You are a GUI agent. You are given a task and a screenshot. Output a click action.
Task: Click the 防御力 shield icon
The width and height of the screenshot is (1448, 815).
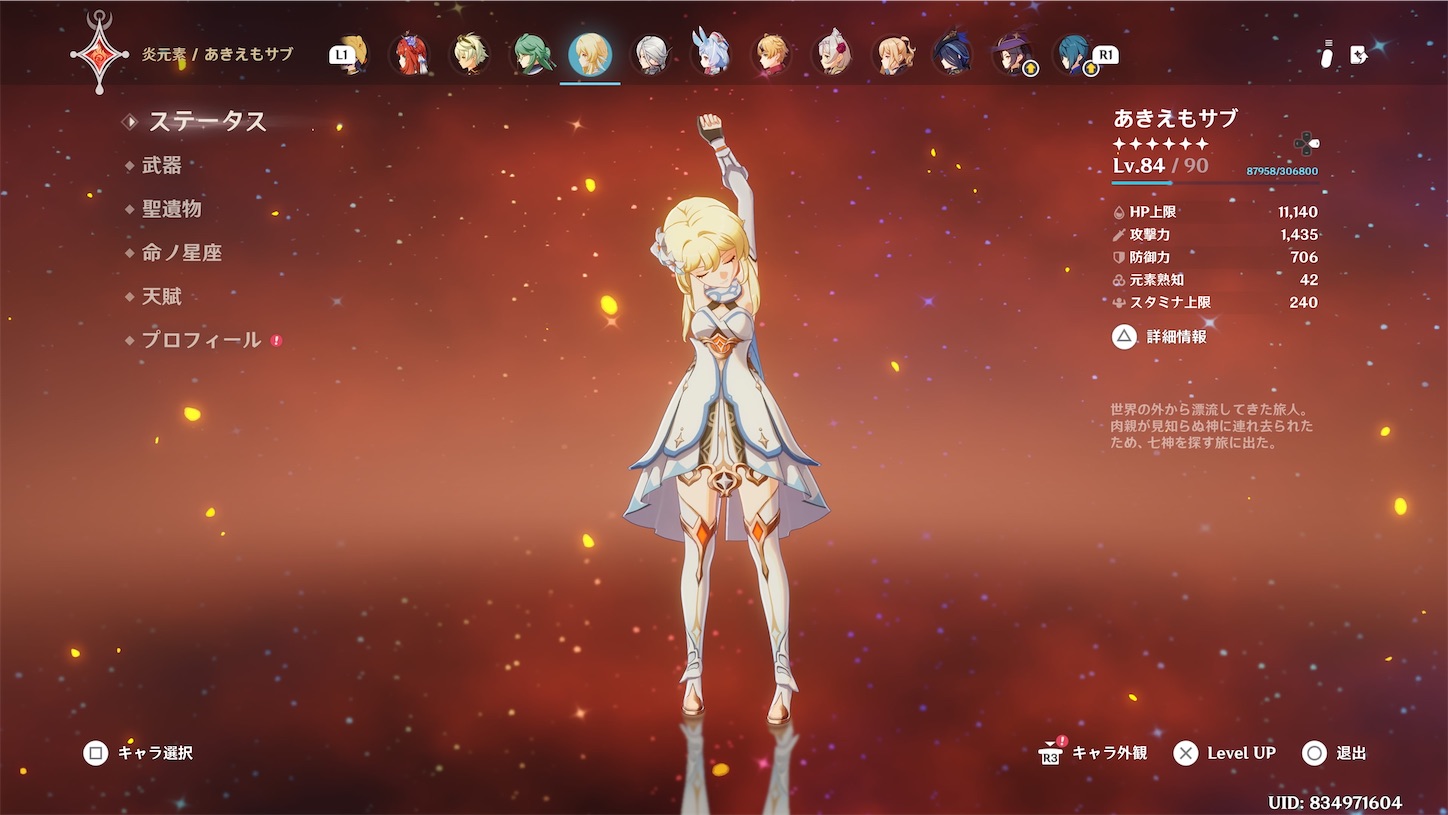pos(1119,257)
